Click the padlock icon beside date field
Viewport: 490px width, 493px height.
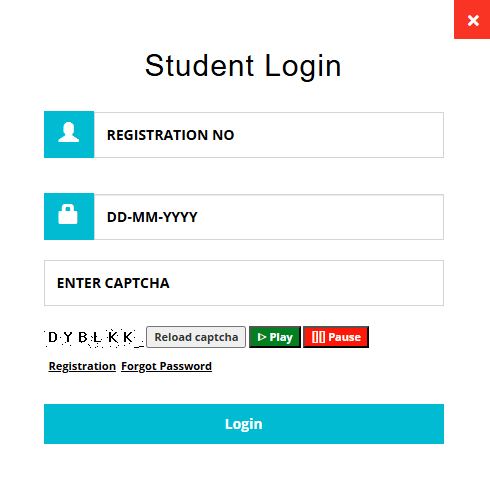pyautogui.click(x=68, y=214)
